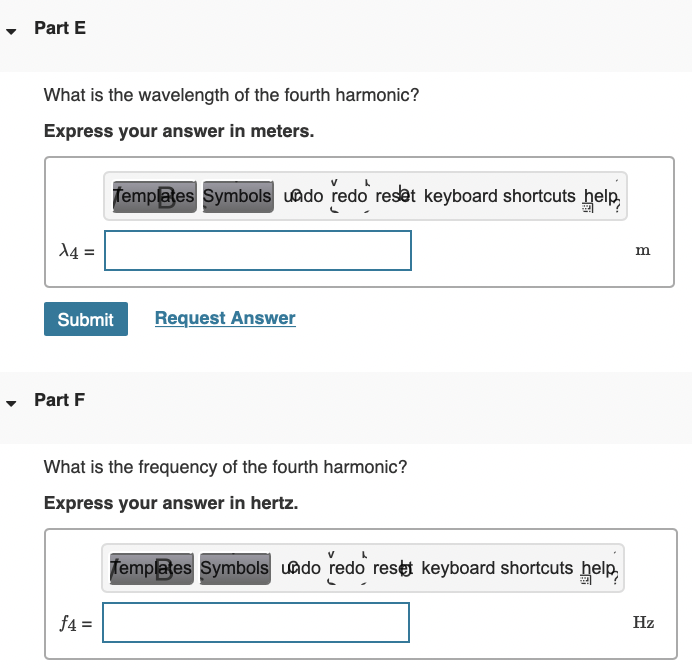Click undo in Part F toolbar

point(302,568)
